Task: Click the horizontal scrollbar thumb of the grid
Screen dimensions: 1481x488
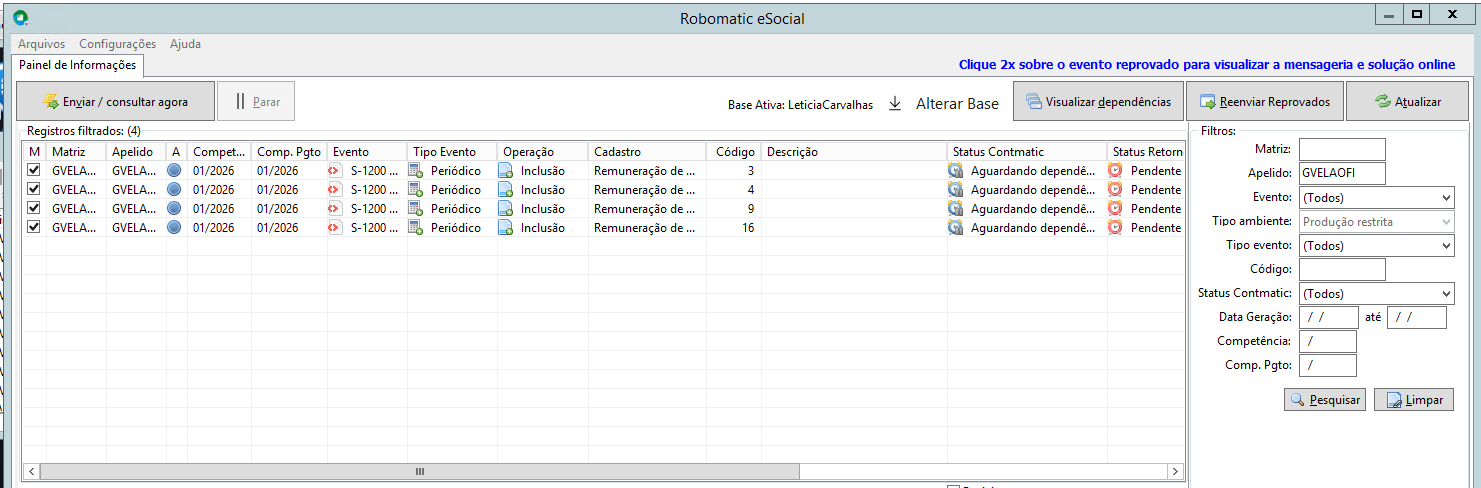Action: pyautogui.click(x=420, y=470)
